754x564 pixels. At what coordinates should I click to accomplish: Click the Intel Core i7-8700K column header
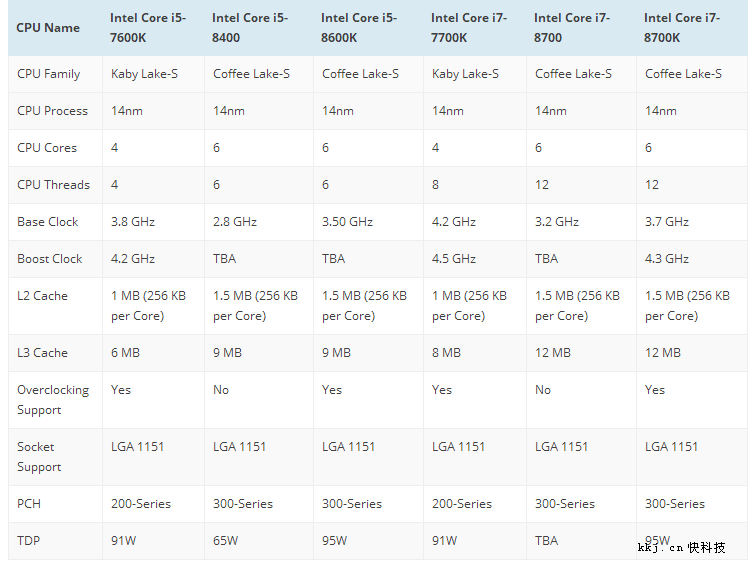[682, 28]
